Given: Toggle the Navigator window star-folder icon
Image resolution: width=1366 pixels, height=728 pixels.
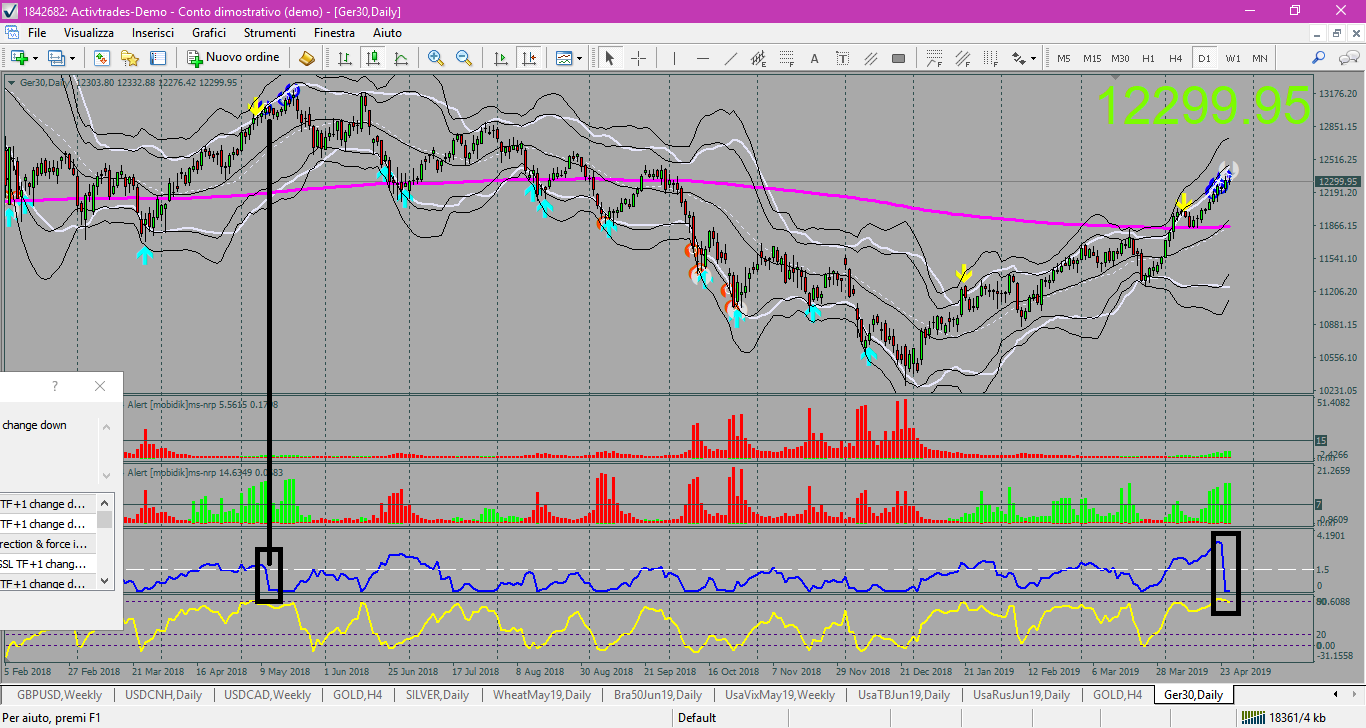Looking at the screenshot, I should tap(129, 58).
